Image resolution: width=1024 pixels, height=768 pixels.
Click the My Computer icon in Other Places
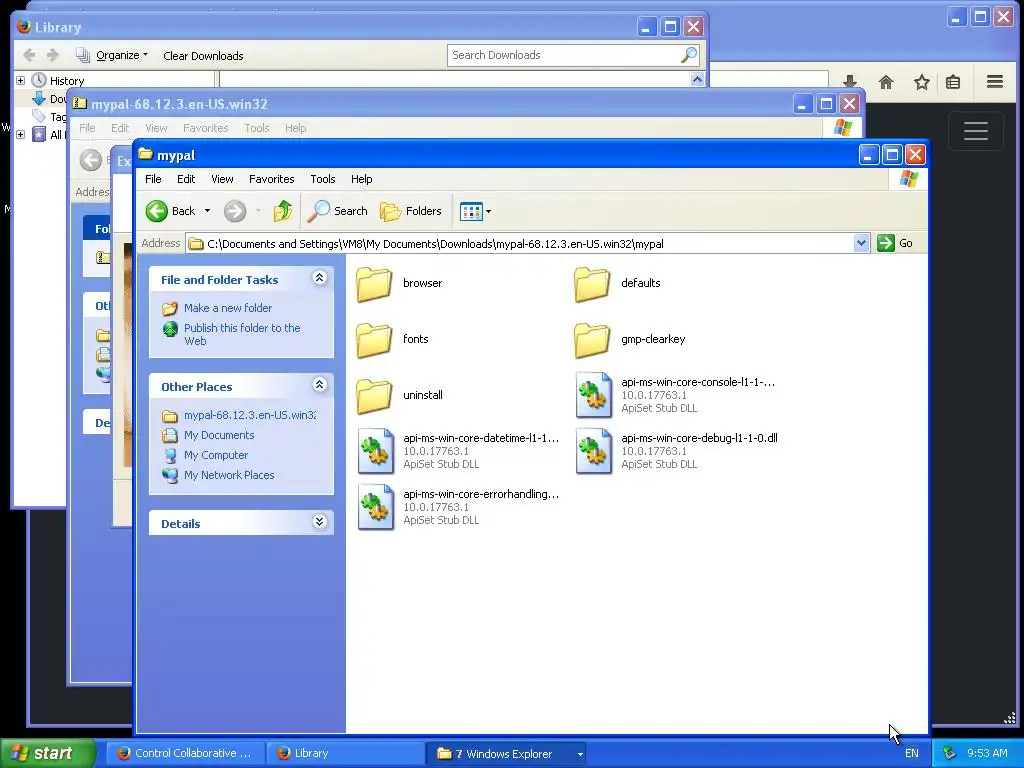tap(170, 455)
